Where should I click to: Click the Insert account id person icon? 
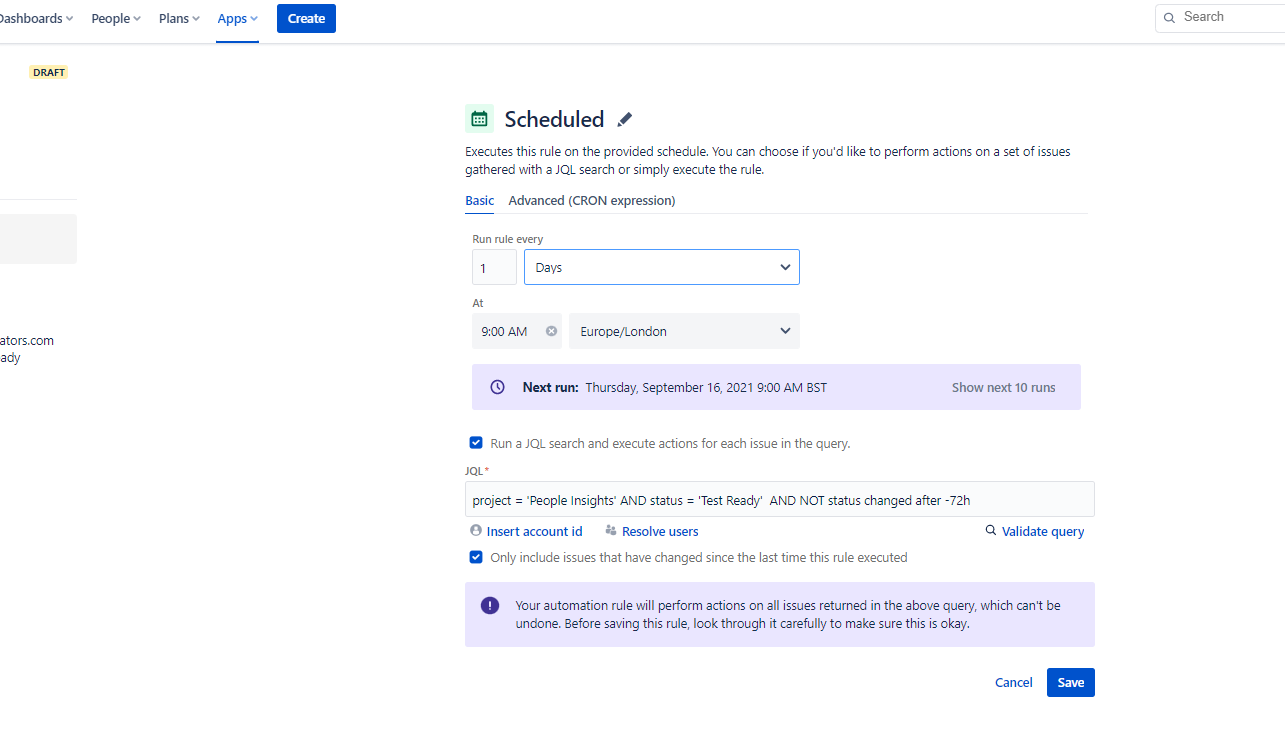click(x=476, y=531)
